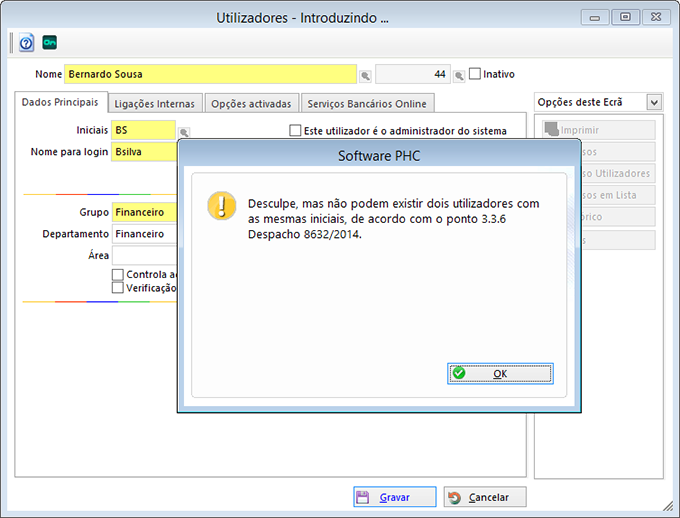
Task: Tick the Controla checkbox
Action: (118, 275)
